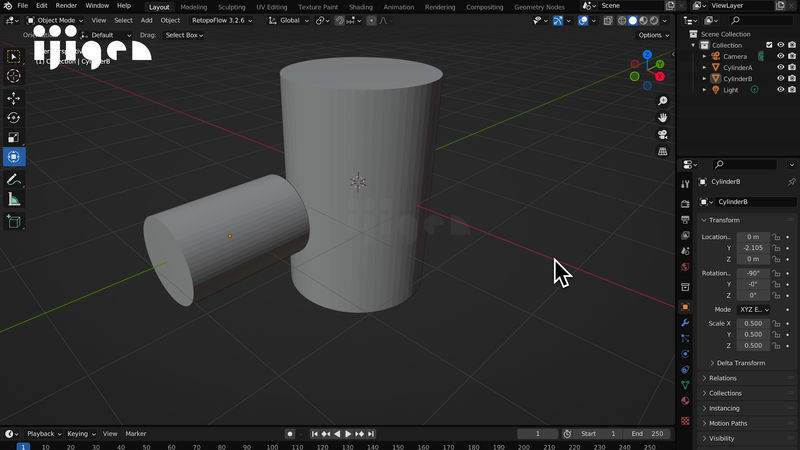Open the File menu

pos(22,6)
